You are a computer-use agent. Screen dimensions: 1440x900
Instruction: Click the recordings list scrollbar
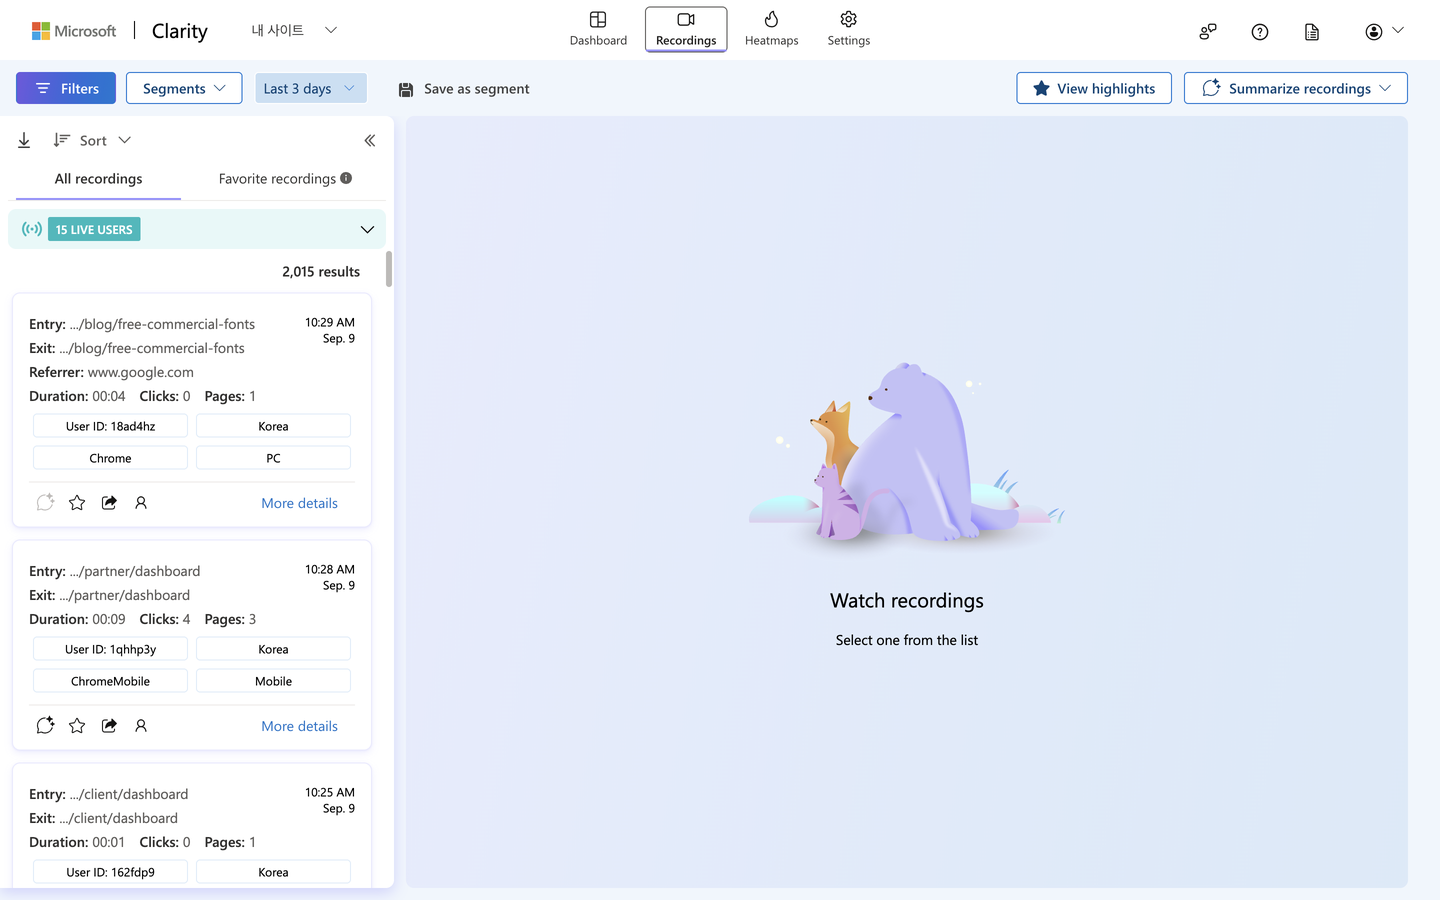click(389, 269)
